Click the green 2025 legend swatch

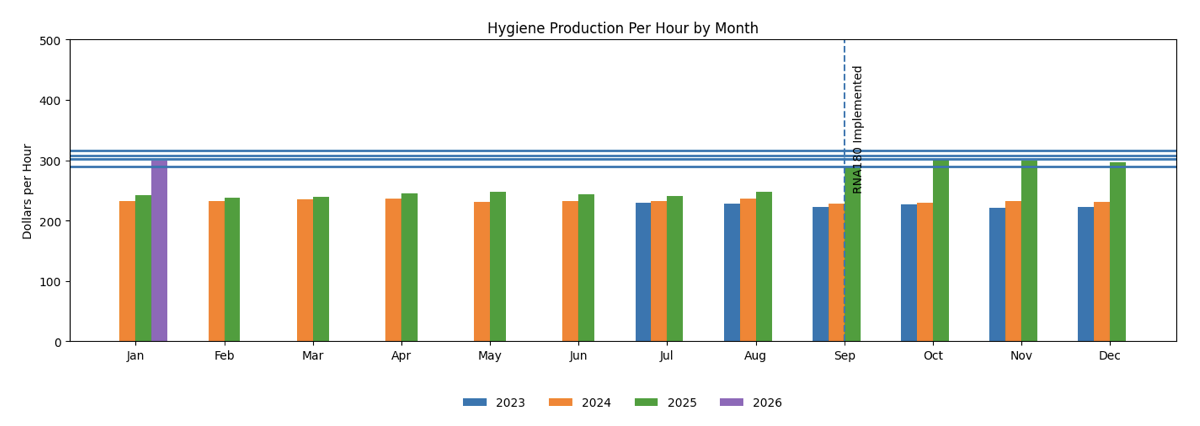pyautogui.click(x=647, y=403)
